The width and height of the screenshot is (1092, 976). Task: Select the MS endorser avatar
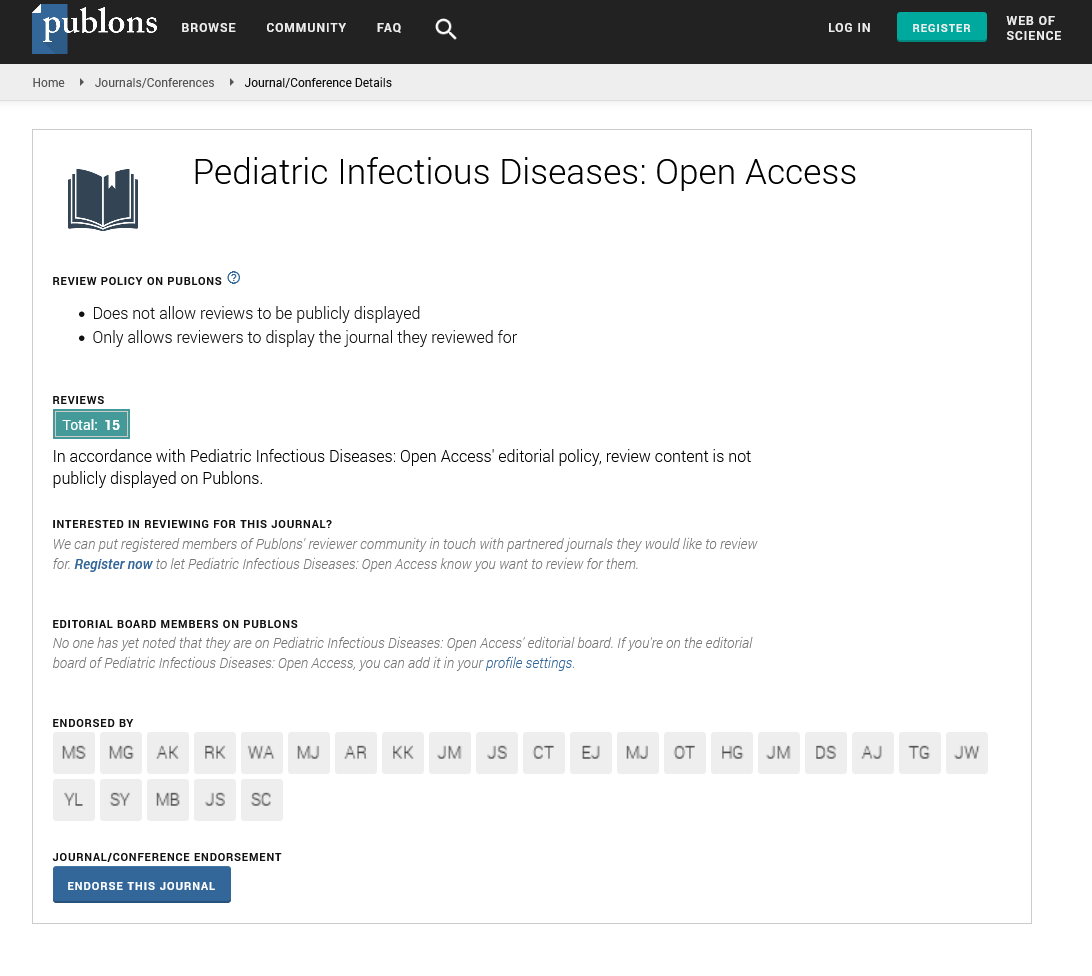click(74, 753)
